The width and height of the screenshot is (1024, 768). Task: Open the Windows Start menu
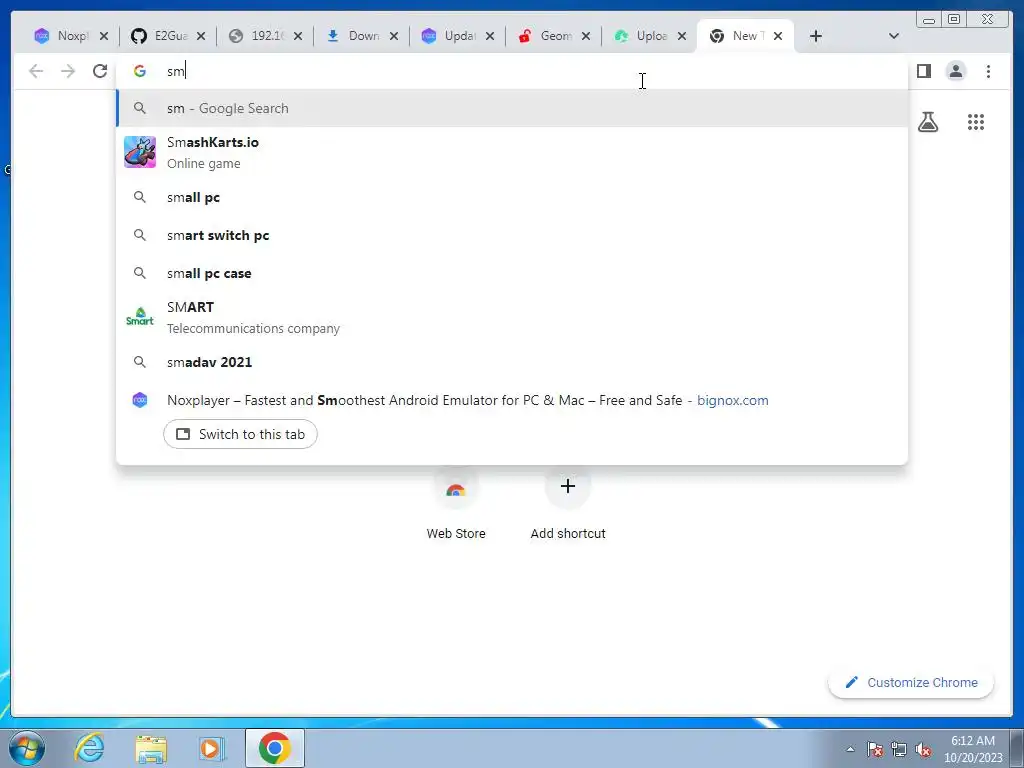tap(27, 748)
